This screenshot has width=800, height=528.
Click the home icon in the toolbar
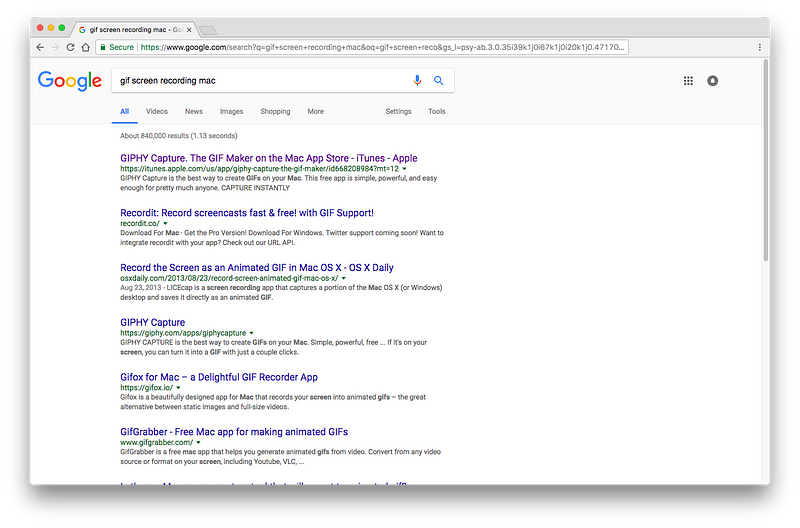pos(85,47)
